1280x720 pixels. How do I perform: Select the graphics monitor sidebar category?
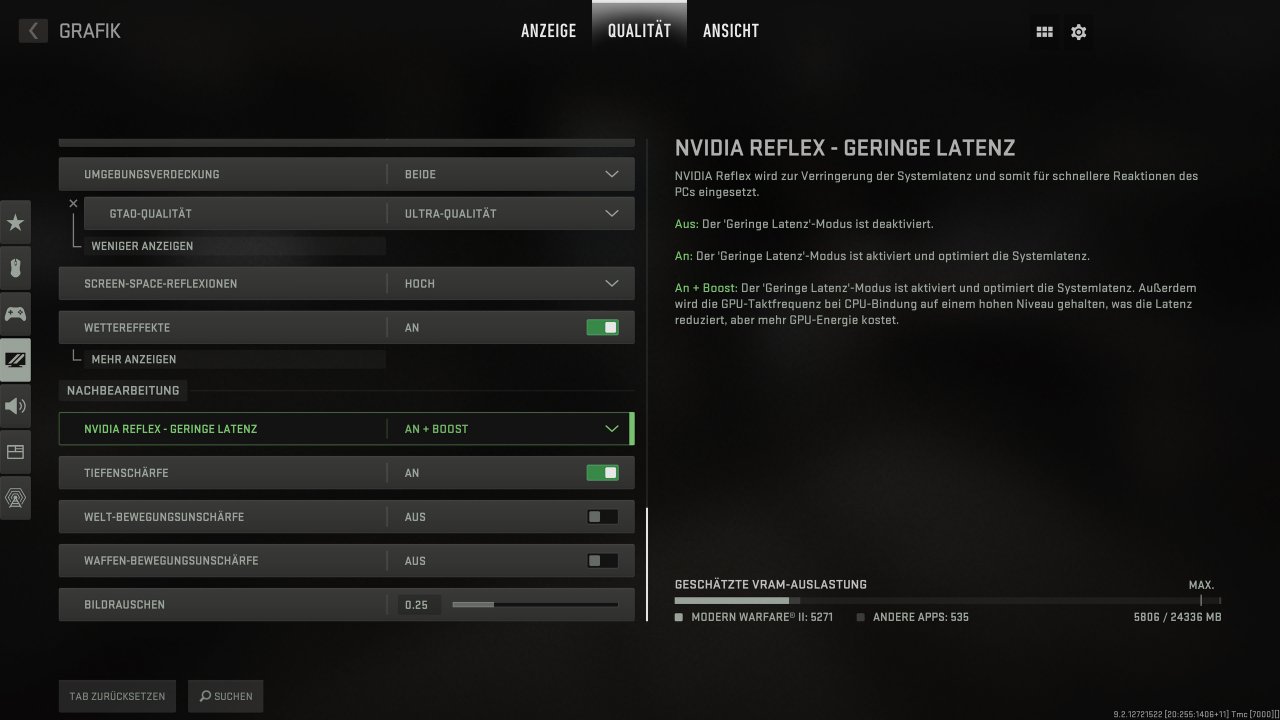tap(15, 360)
